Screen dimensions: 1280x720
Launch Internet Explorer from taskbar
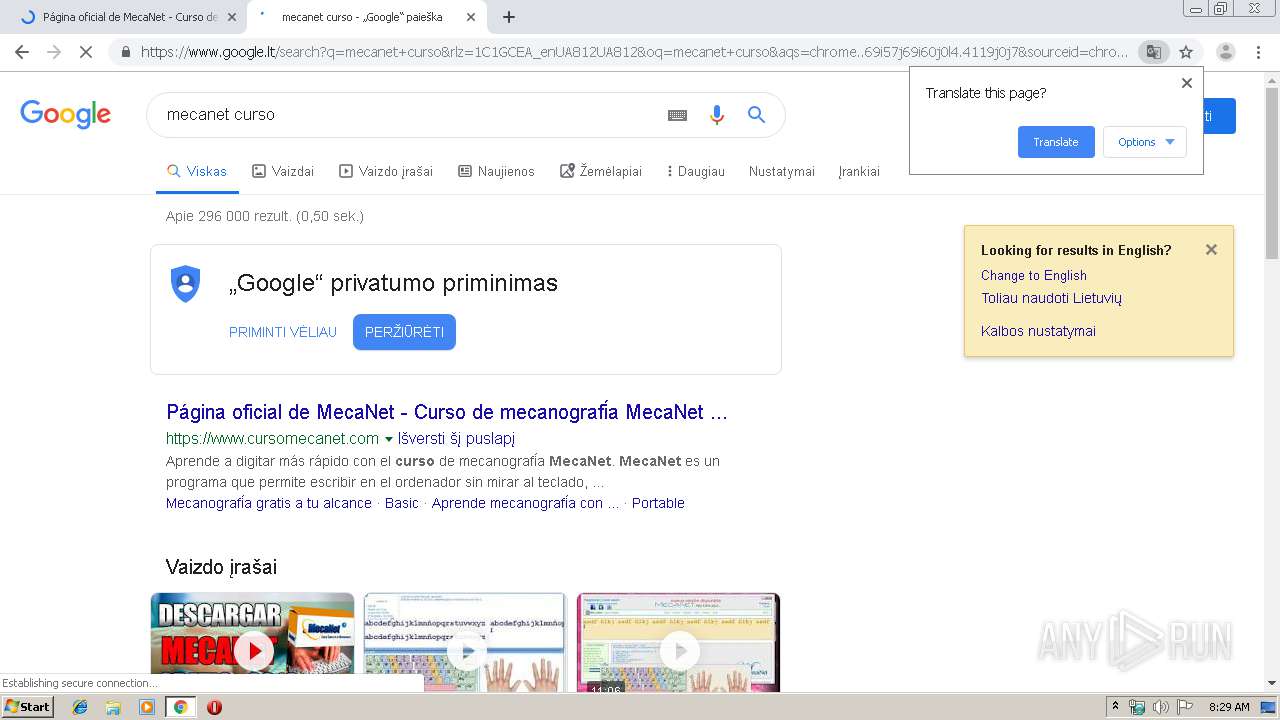point(80,707)
